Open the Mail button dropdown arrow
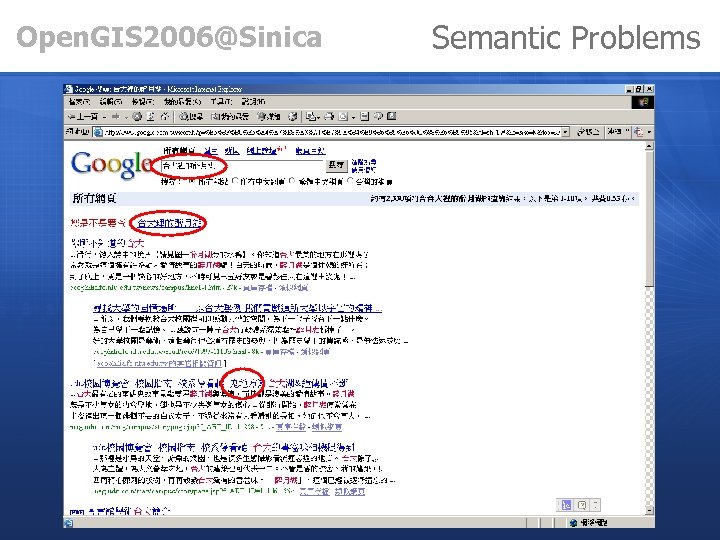 [318, 118]
